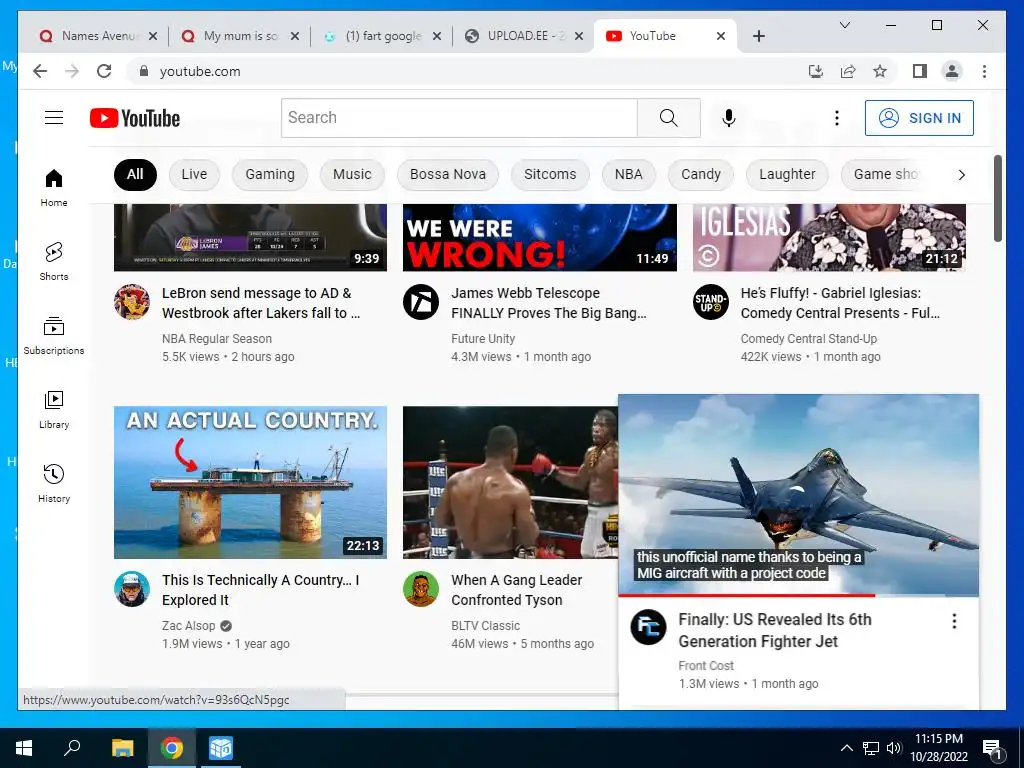Click the YouTube logo
1024x768 pixels.
point(135,118)
